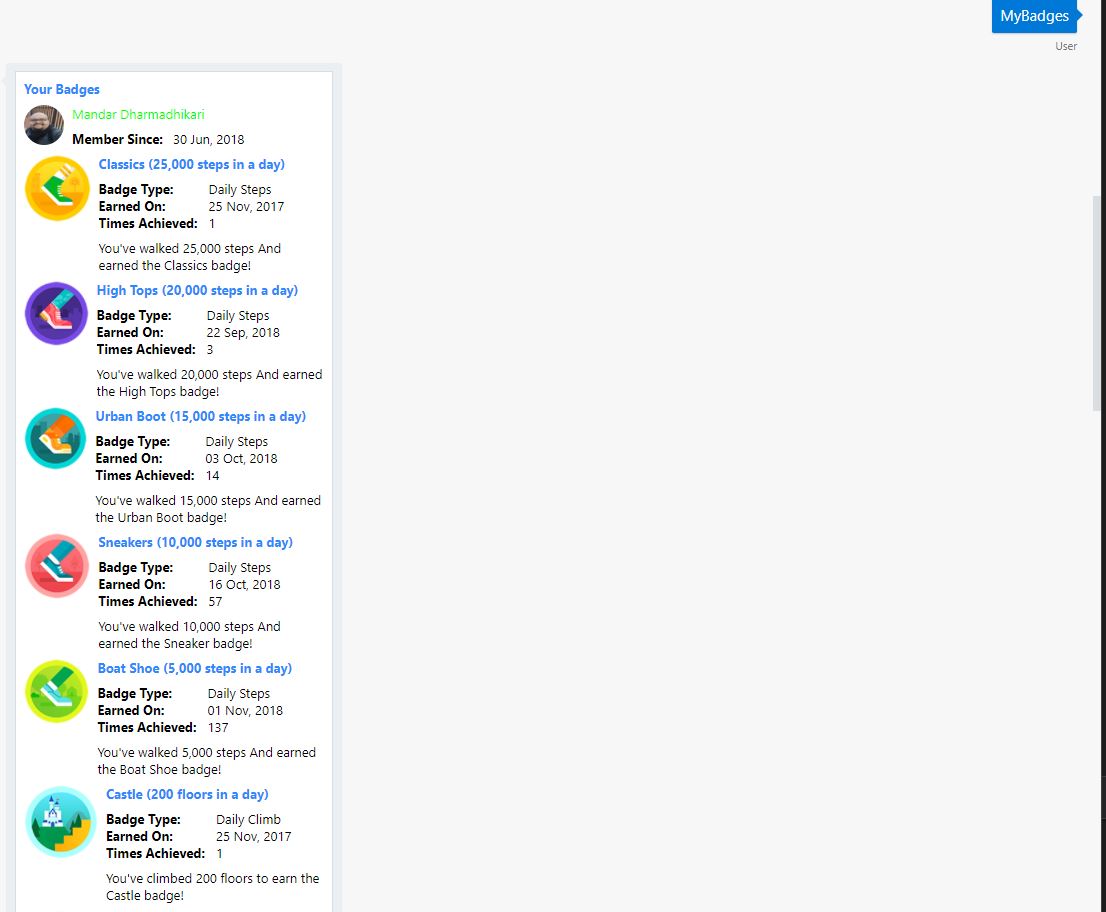Click the User label under MyBadges
This screenshot has height=912, width=1106.
click(x=1066, y=47)
